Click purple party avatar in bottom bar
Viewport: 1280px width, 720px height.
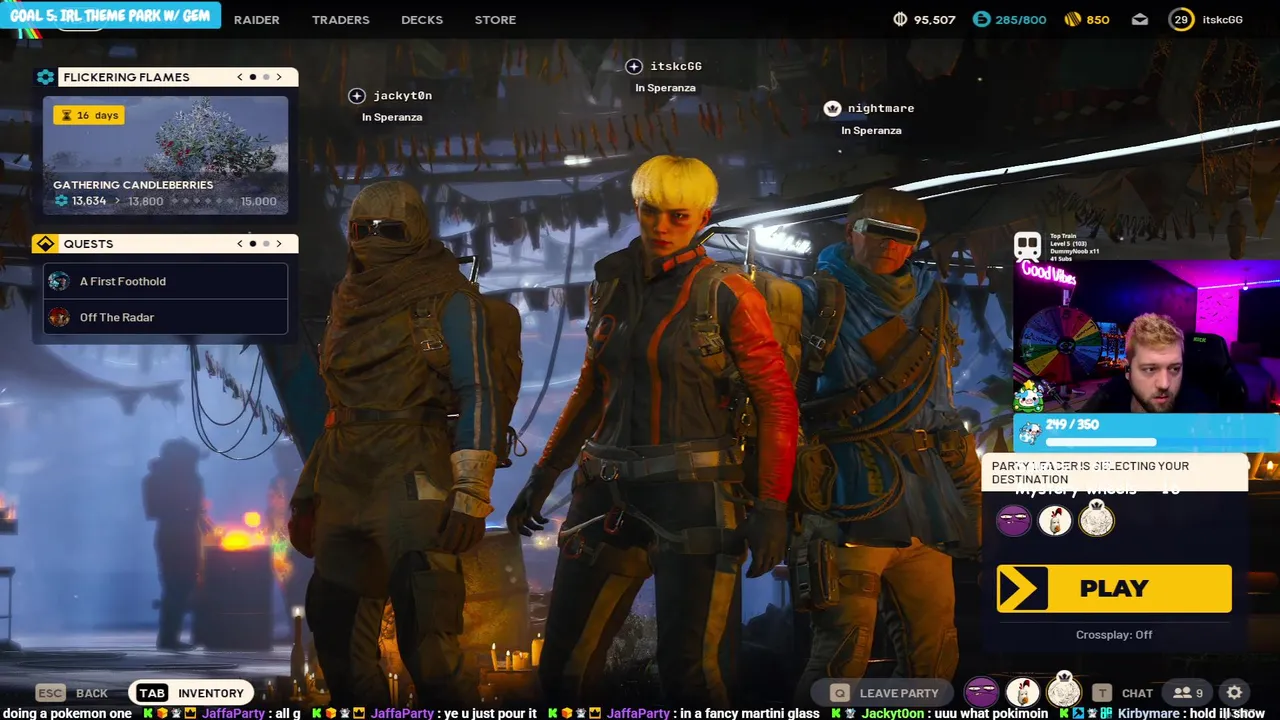tap(981, 692)
